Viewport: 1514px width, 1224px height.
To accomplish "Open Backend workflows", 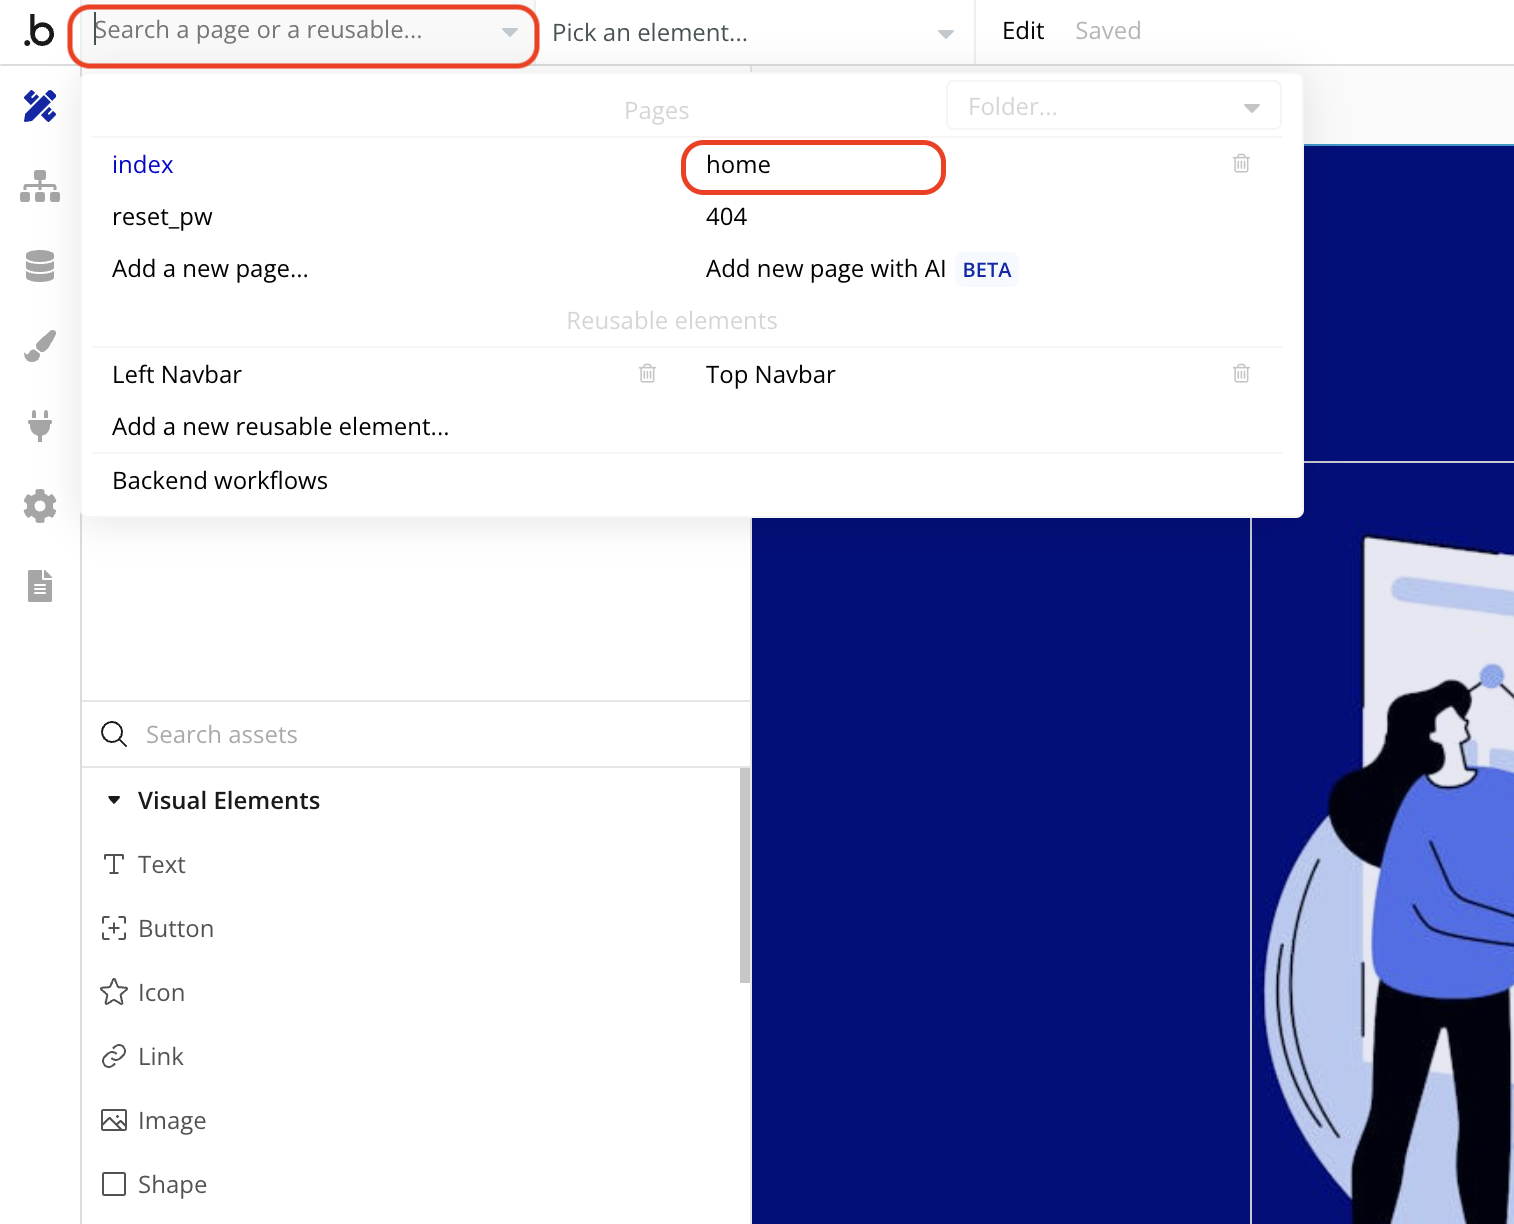I will 220,481.
